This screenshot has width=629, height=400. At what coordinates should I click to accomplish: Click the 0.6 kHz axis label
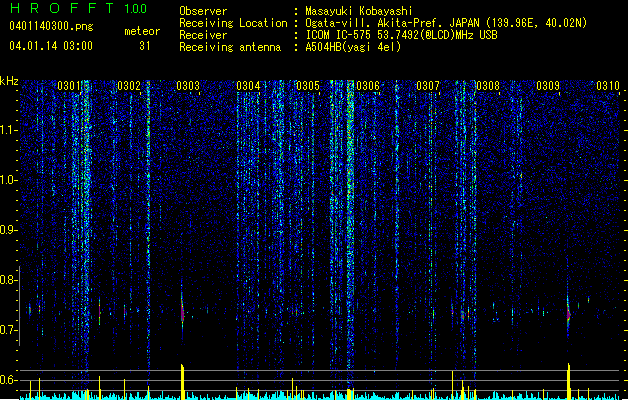(x=9, y=380)
